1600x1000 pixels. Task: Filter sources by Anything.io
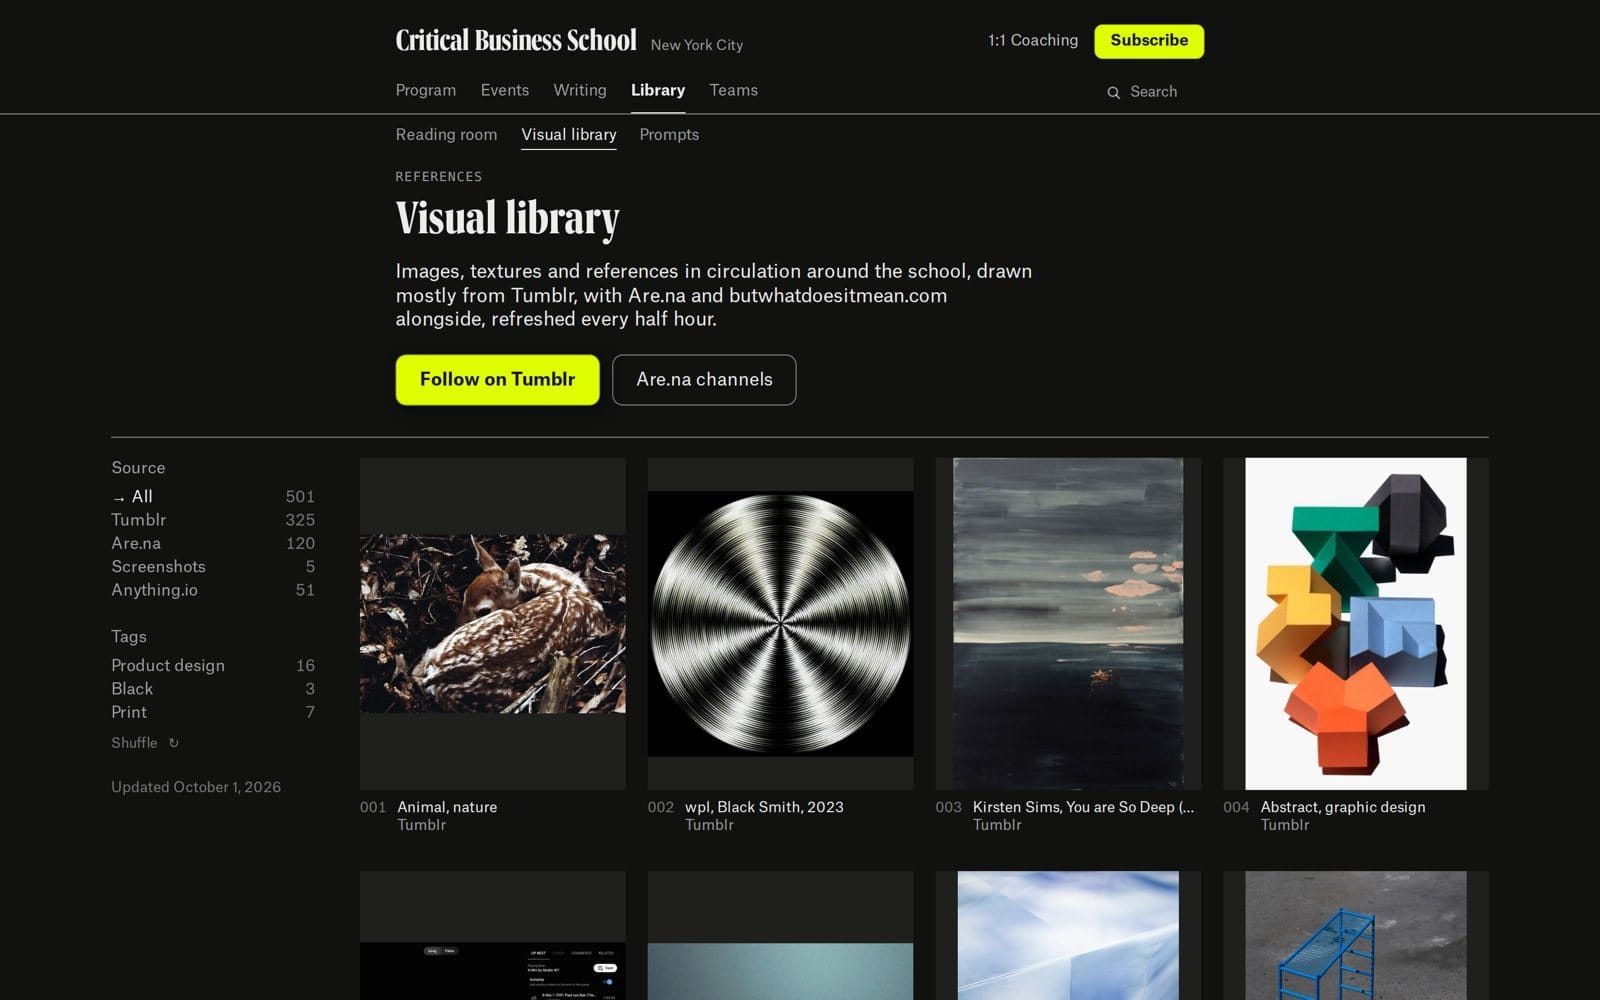pyautogui.click(x=213, y=590)
